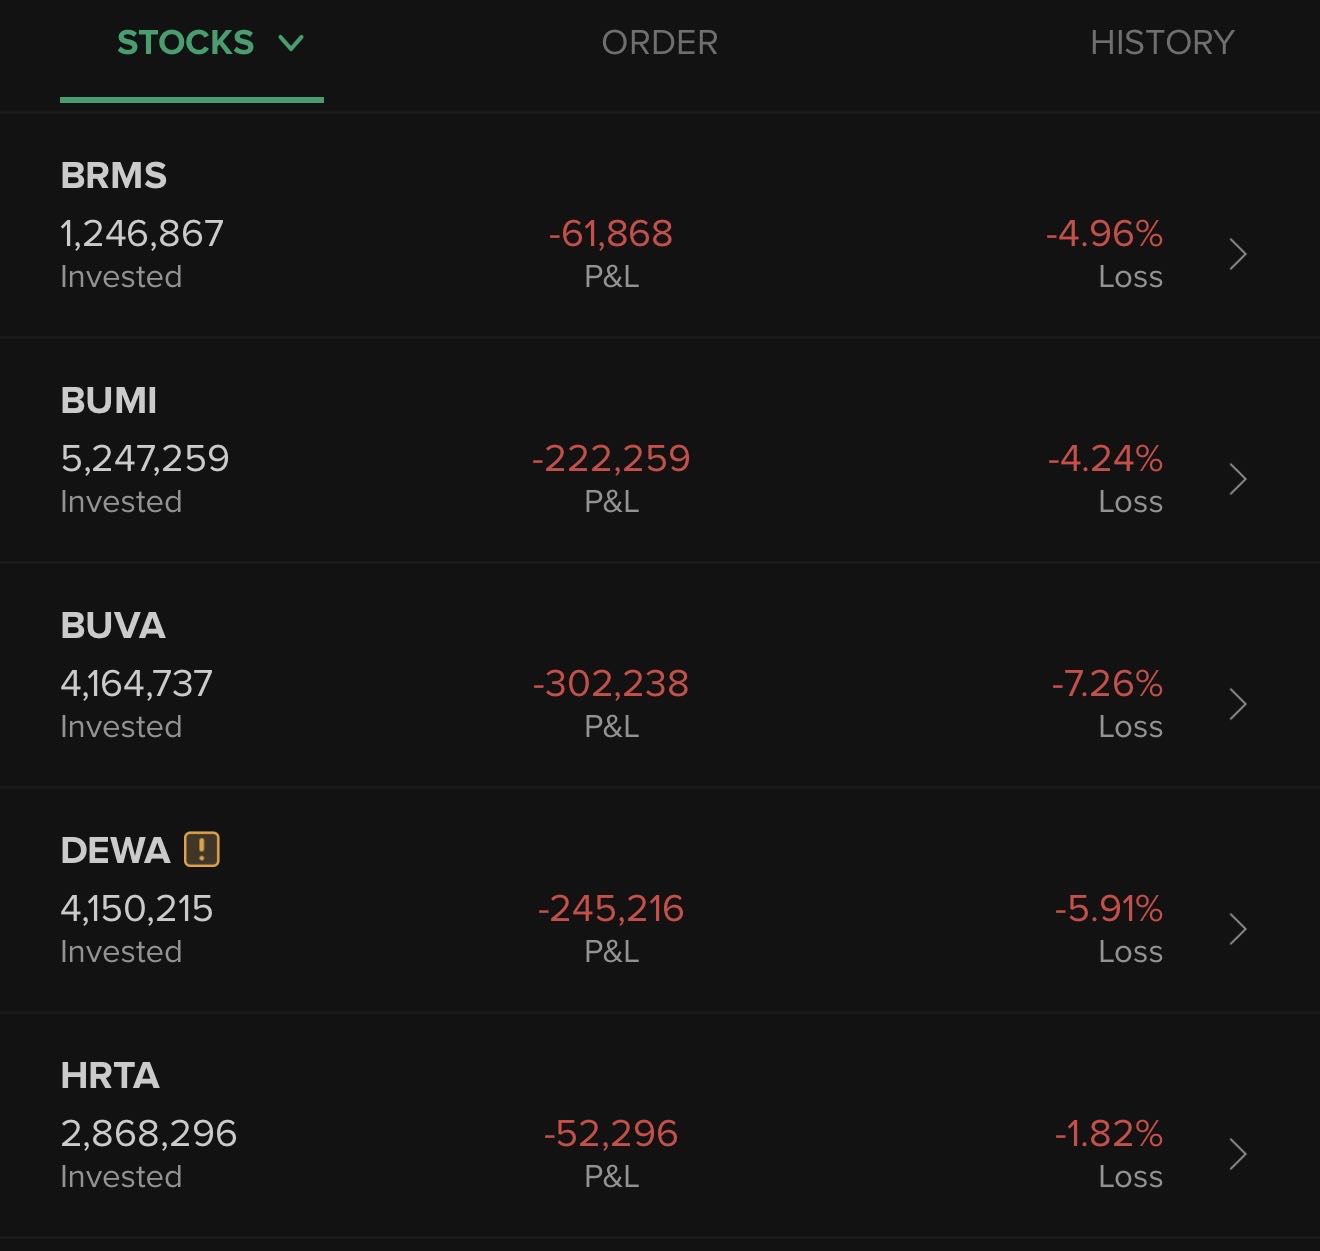Click the DEWA warning notice icon
Viewport: 1320px width, 1251px height.
coord(202,850)
